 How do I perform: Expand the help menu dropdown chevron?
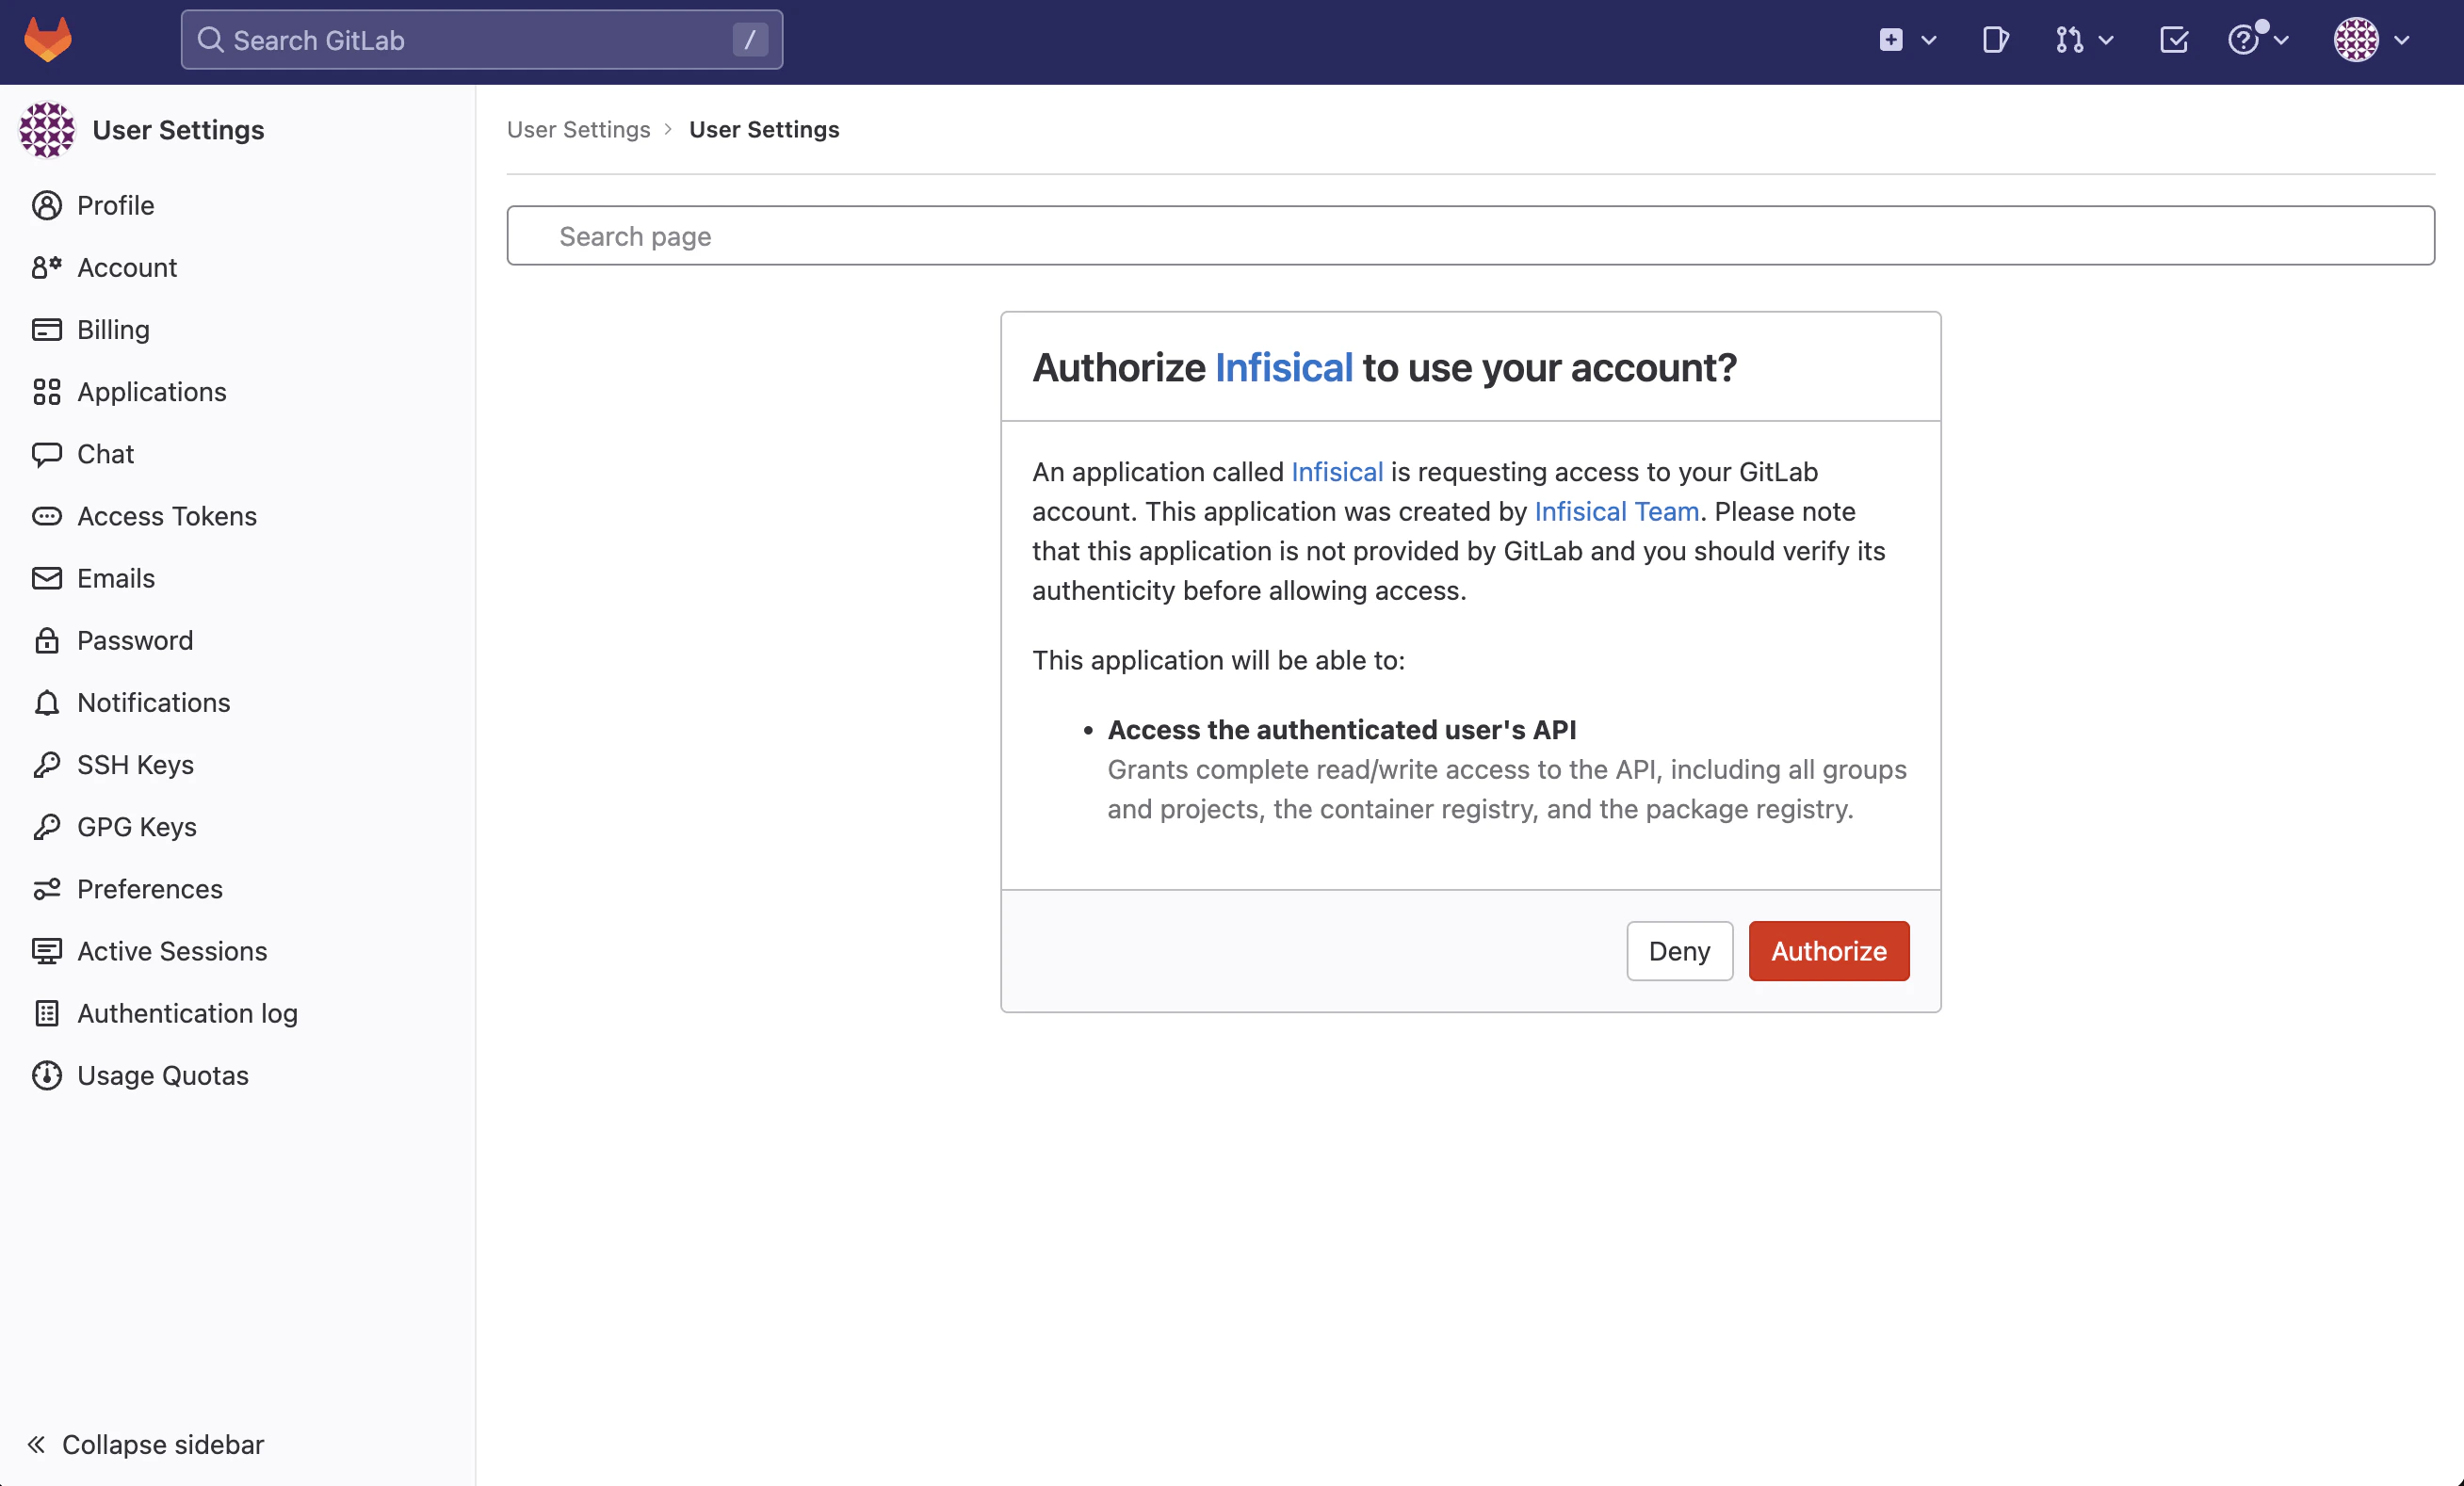point(2281,40)
